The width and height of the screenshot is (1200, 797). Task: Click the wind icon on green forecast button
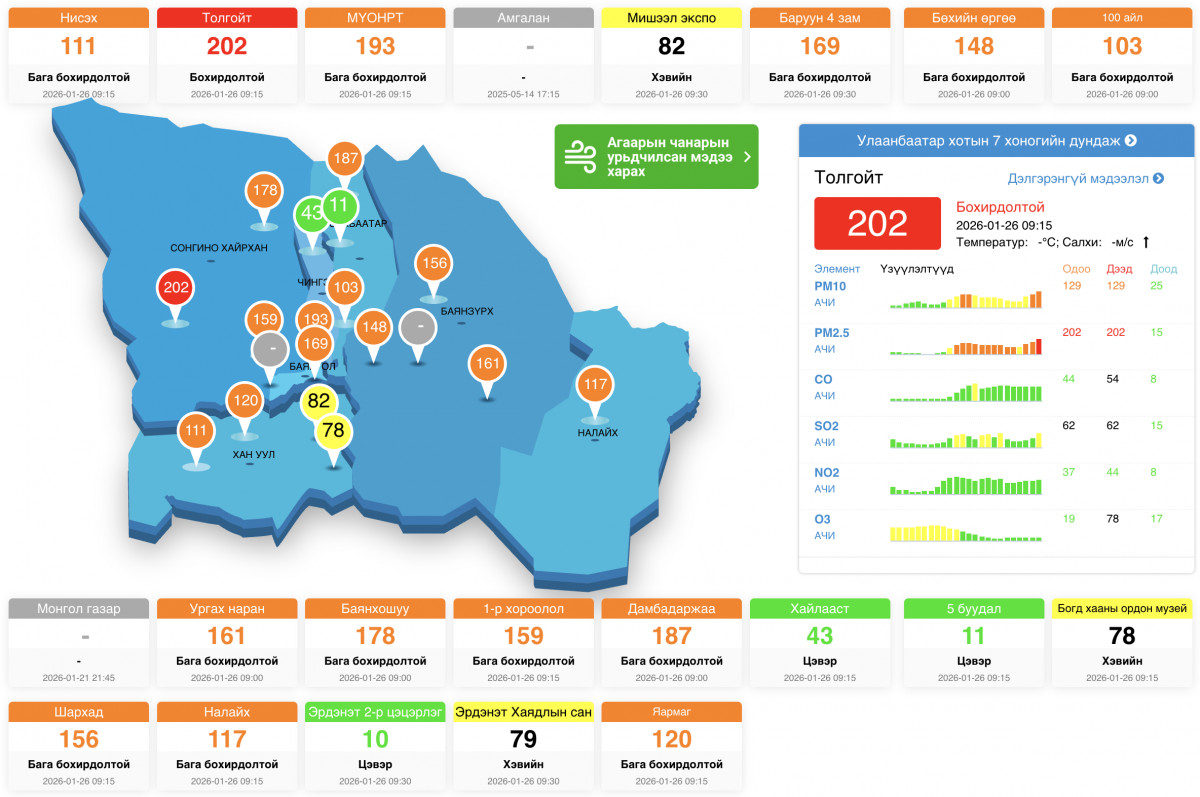(x=581, y=157)
